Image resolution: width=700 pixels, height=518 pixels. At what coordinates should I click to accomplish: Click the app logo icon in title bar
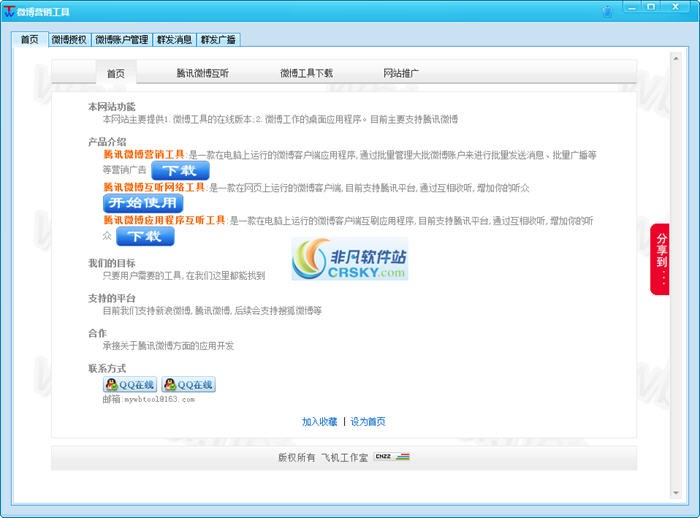[9, 11]
